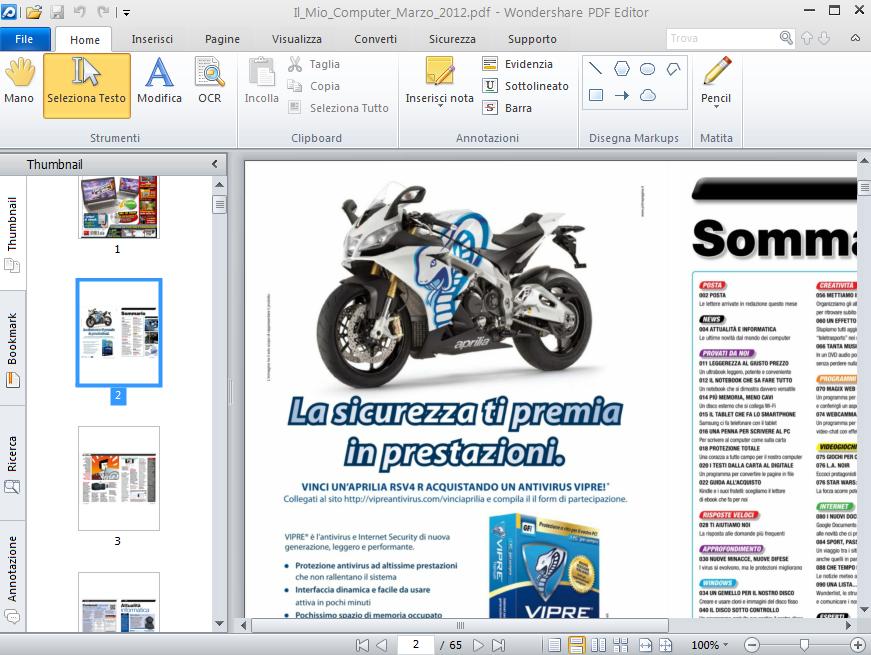Collapse the ribbon with chevron
Image resolution: width=871 pixels, height=655 pixels.
point(855,38)
